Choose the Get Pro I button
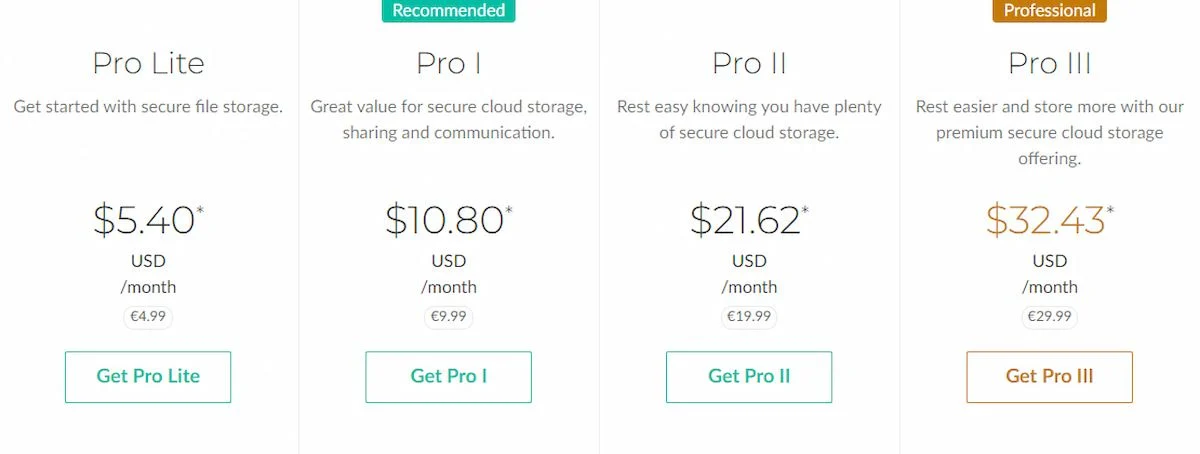 click(x=449, y=377)
